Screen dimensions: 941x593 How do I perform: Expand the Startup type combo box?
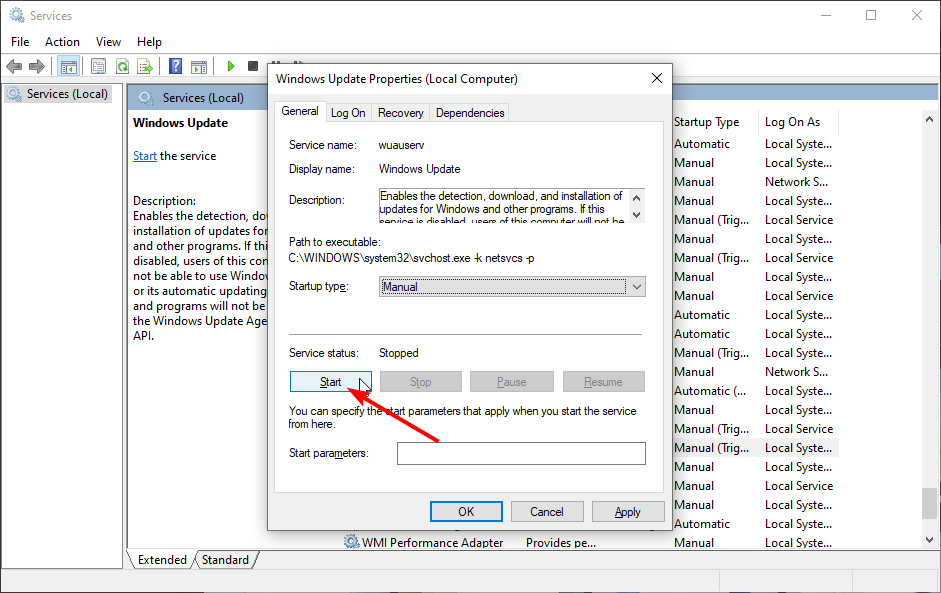512,287
